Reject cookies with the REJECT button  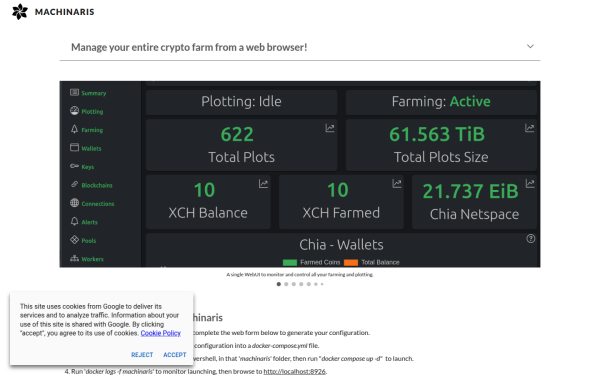[x=142, y=355]
